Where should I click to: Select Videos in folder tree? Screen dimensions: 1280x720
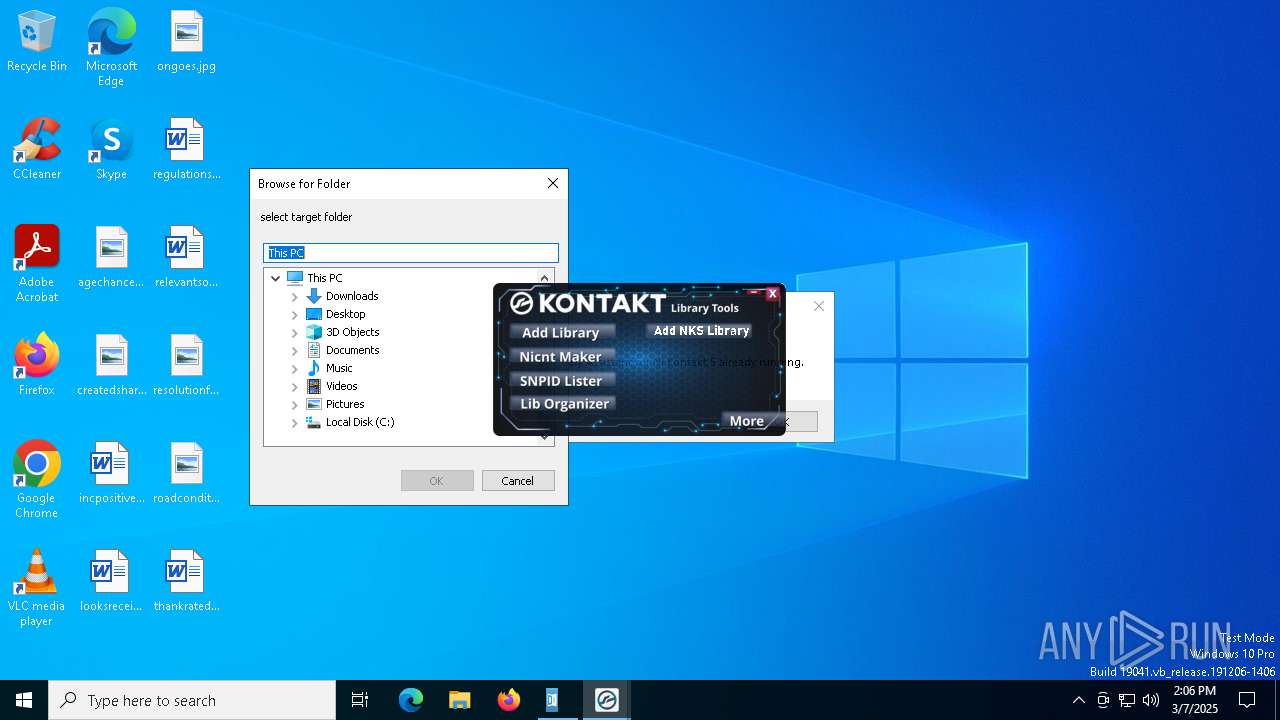click(342, 386)
